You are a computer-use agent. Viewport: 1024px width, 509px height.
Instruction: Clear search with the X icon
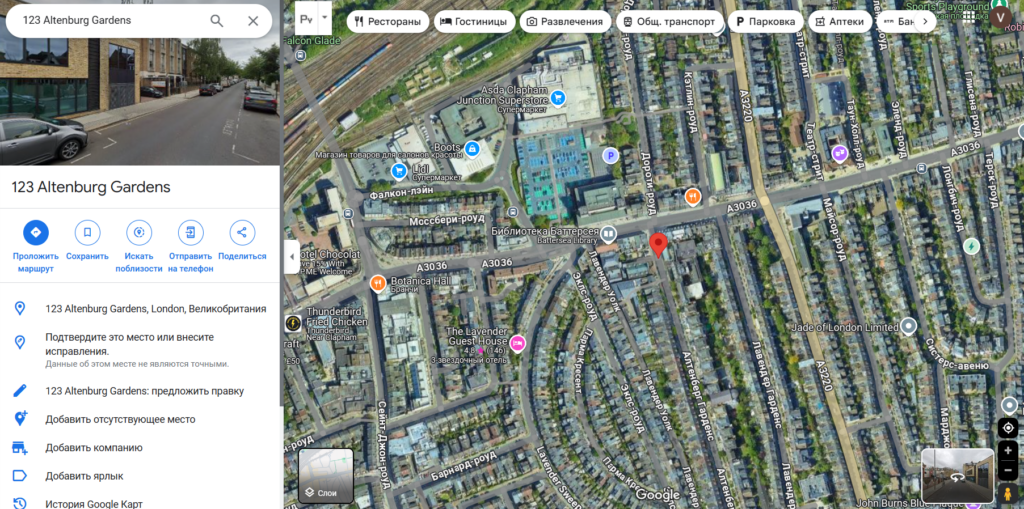(x=253, y=20)
